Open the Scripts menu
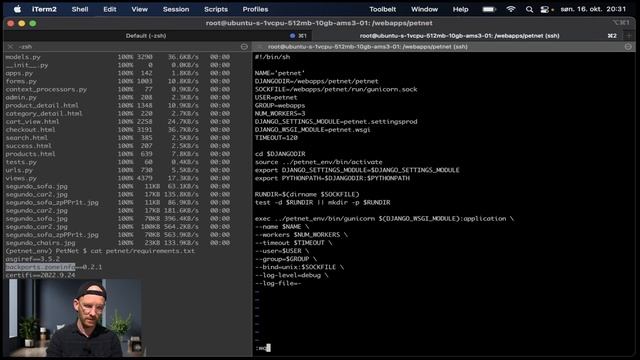This screenshot has height=360, width=640. click(216, 9)
